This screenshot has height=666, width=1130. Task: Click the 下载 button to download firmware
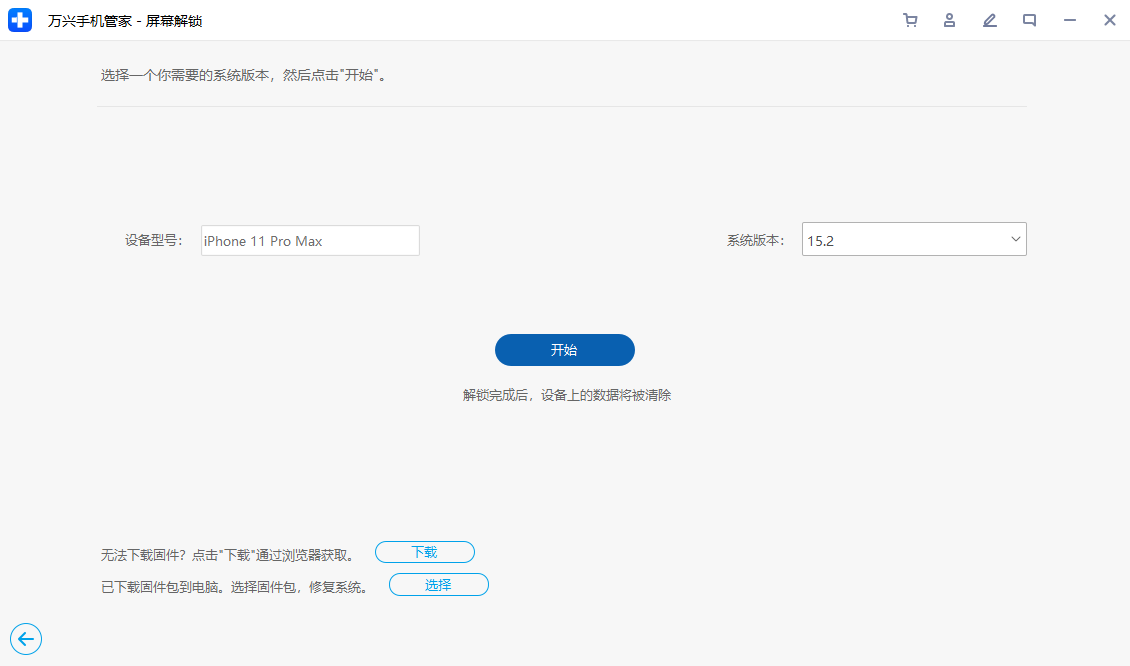[x=424, y=551]
